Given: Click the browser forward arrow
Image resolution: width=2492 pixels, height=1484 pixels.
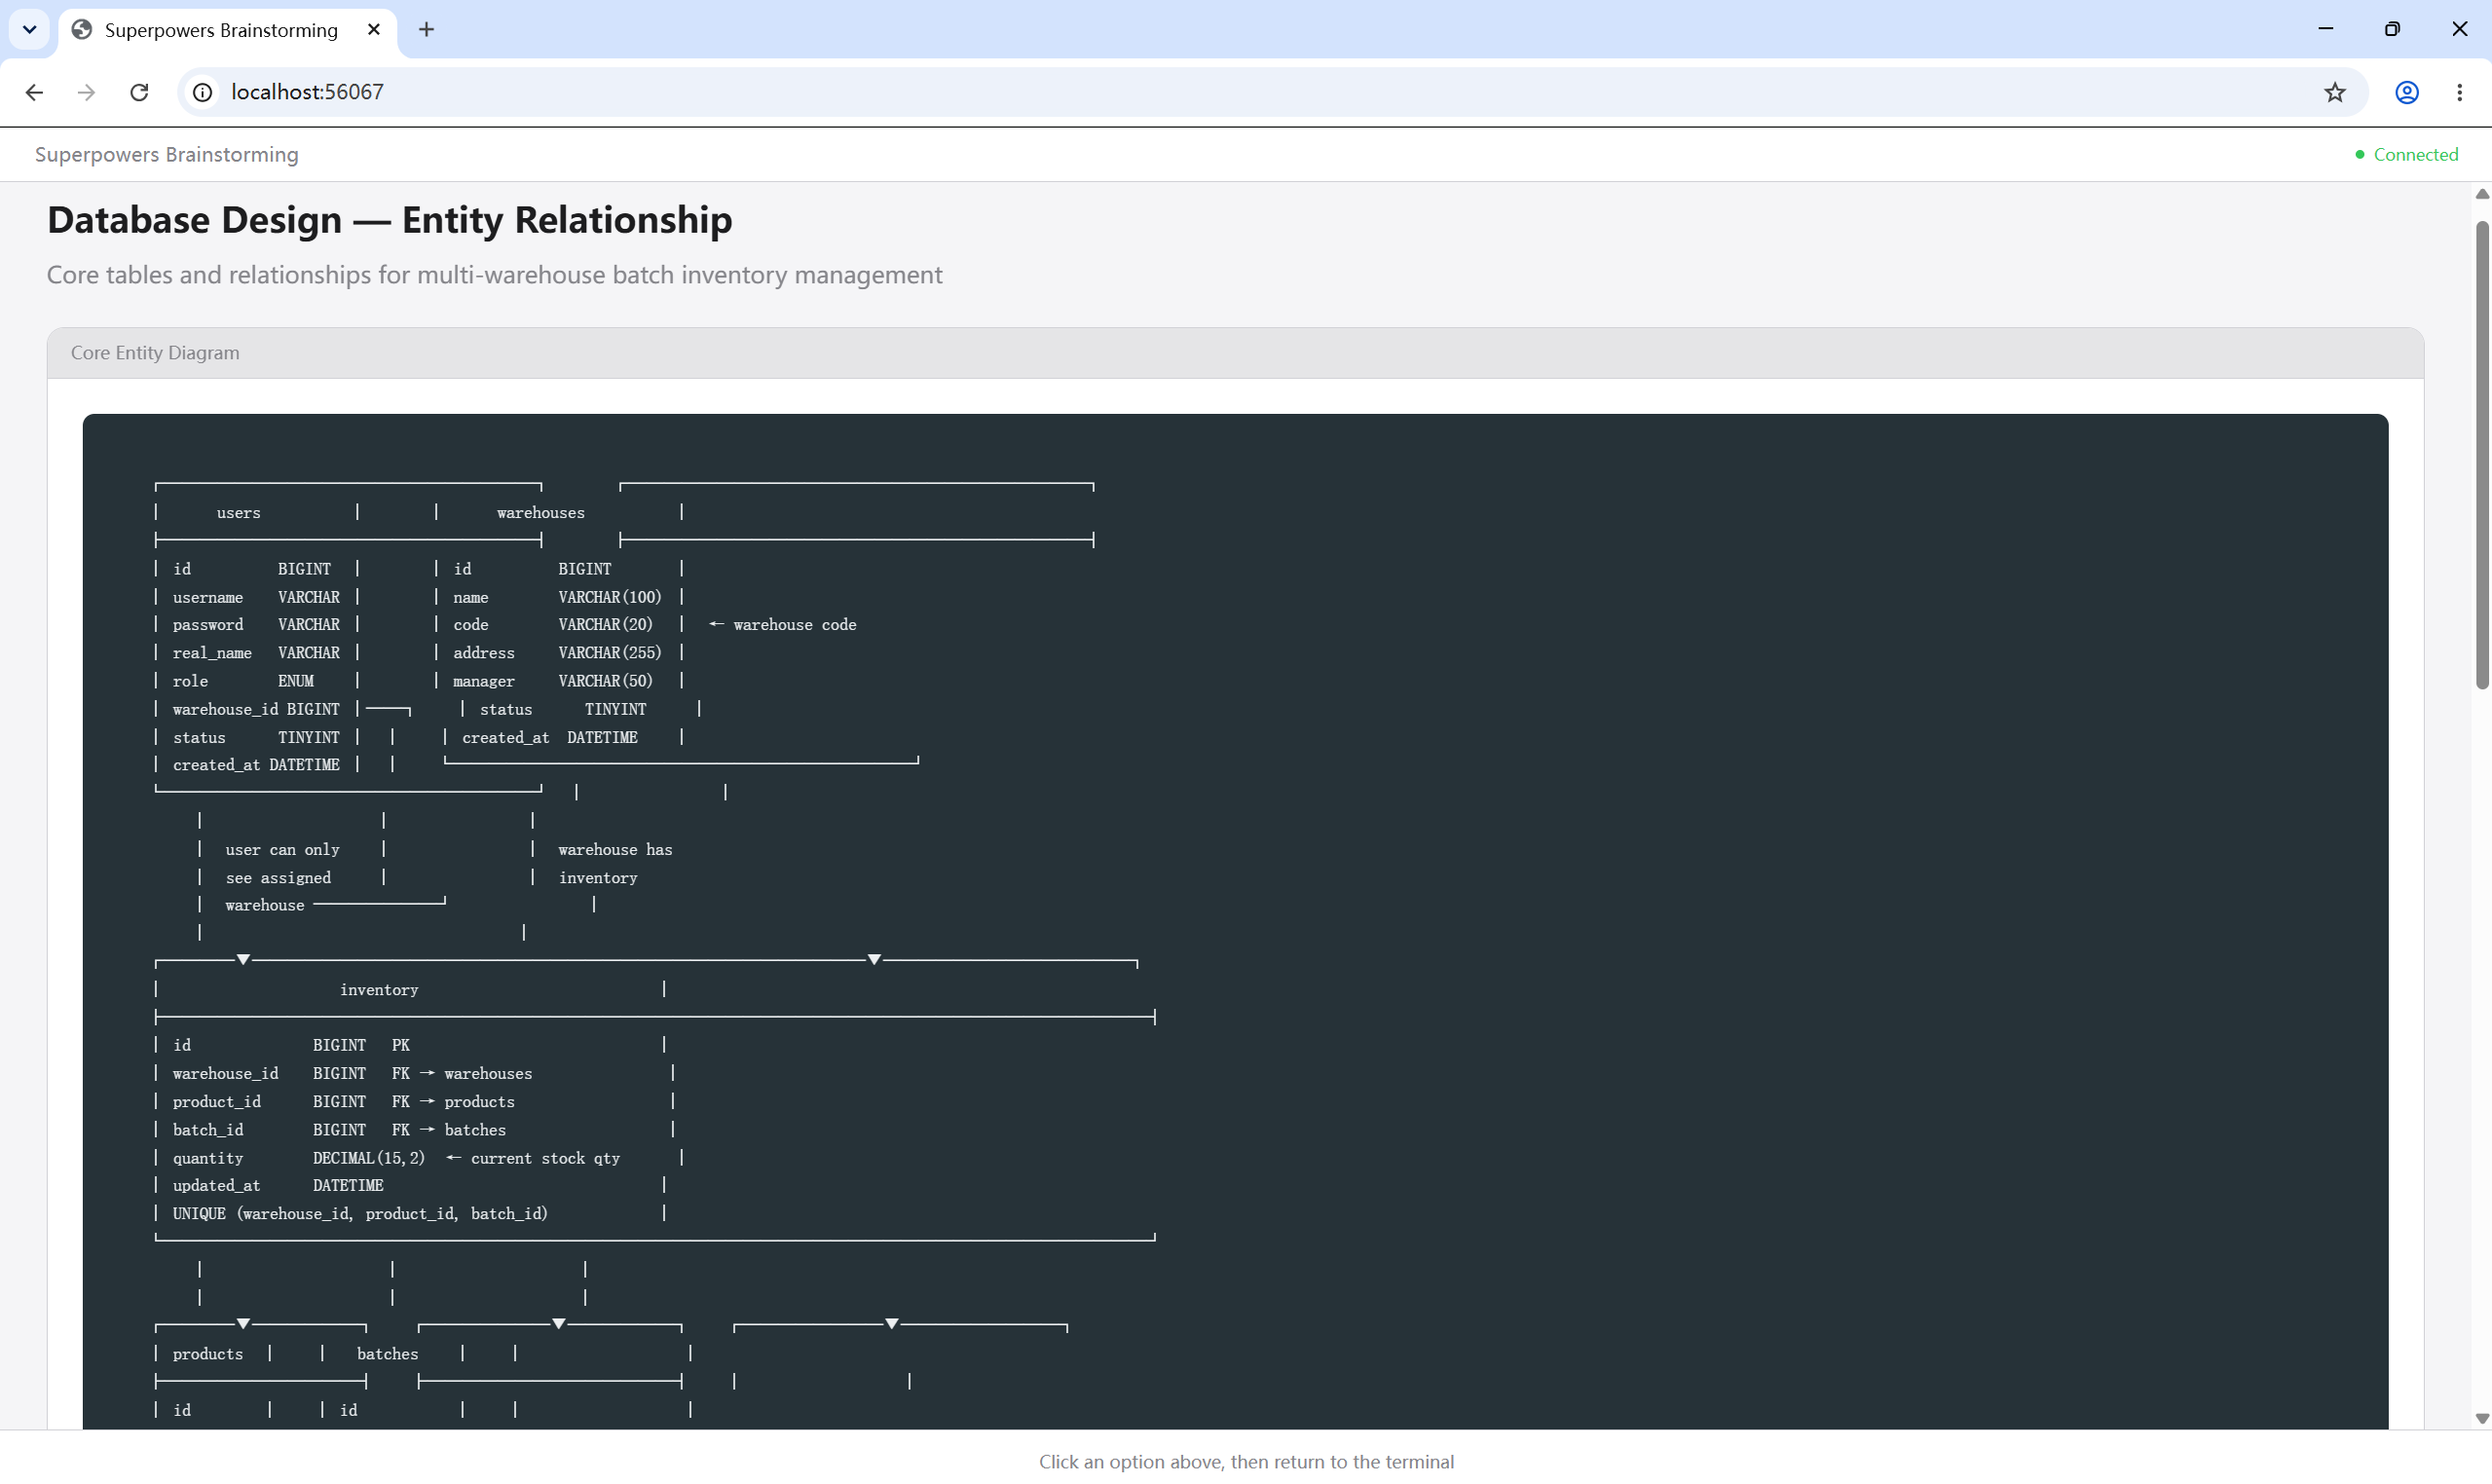Looking at the screenshot, I should 87,92.
